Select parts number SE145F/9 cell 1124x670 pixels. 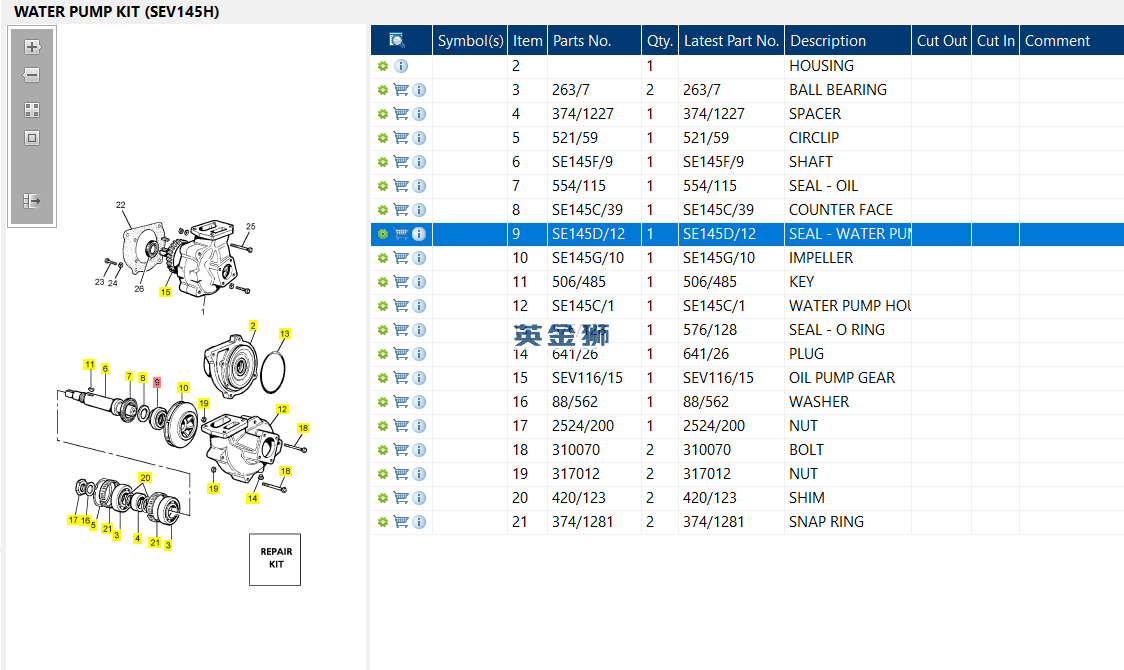click(594, 162)
